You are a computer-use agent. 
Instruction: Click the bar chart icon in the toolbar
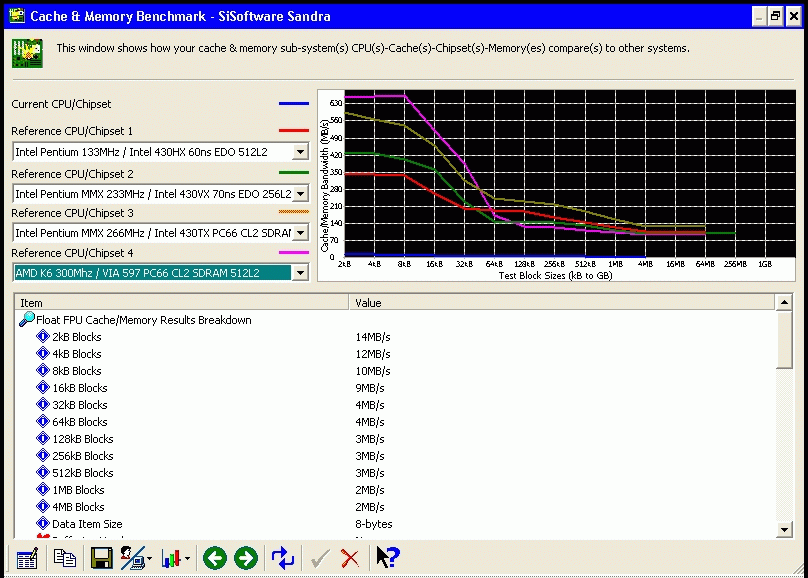point(172,558)
